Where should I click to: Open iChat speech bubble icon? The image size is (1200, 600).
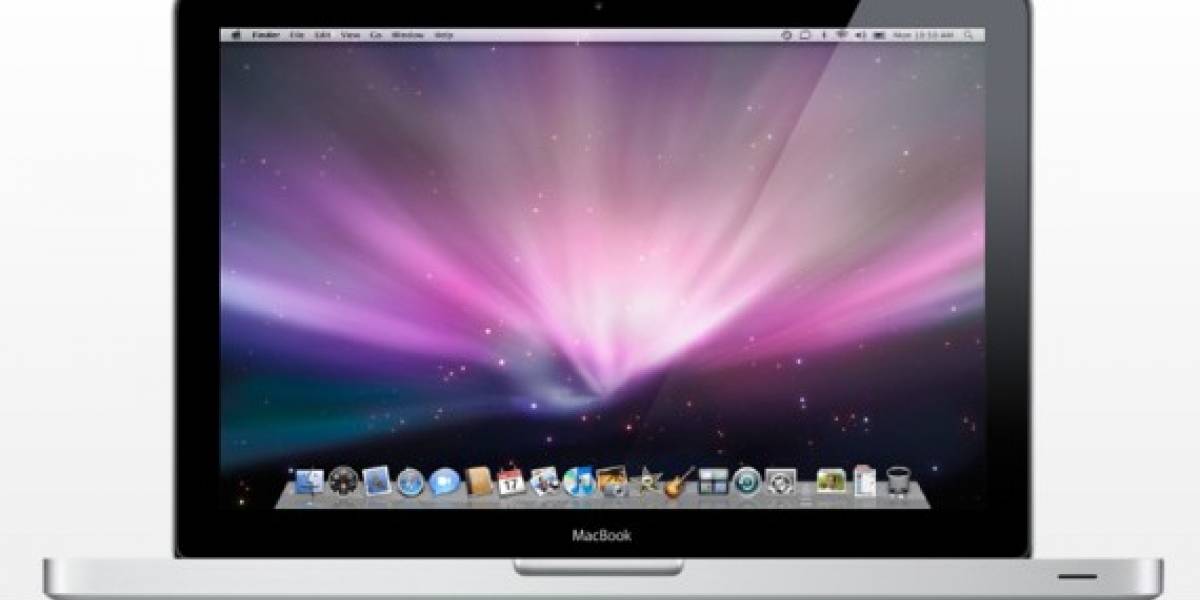(443, 482)
